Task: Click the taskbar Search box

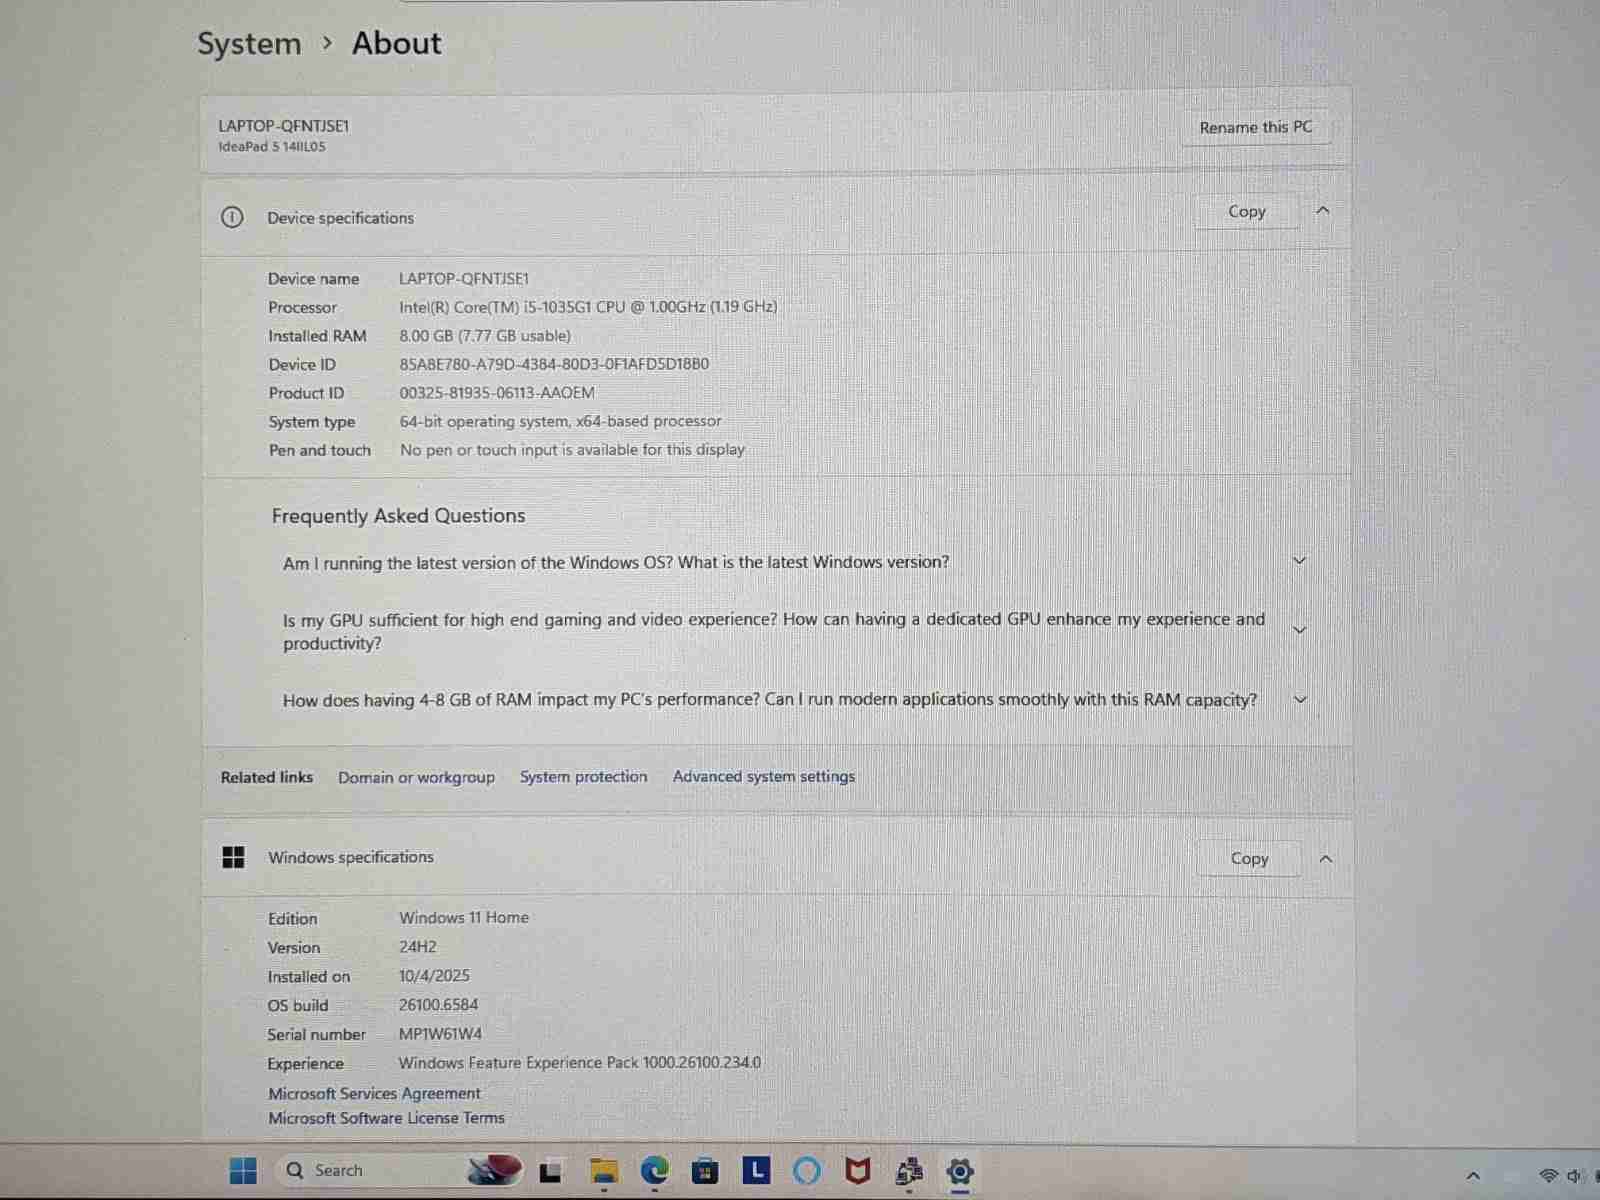Action: 370,1170
